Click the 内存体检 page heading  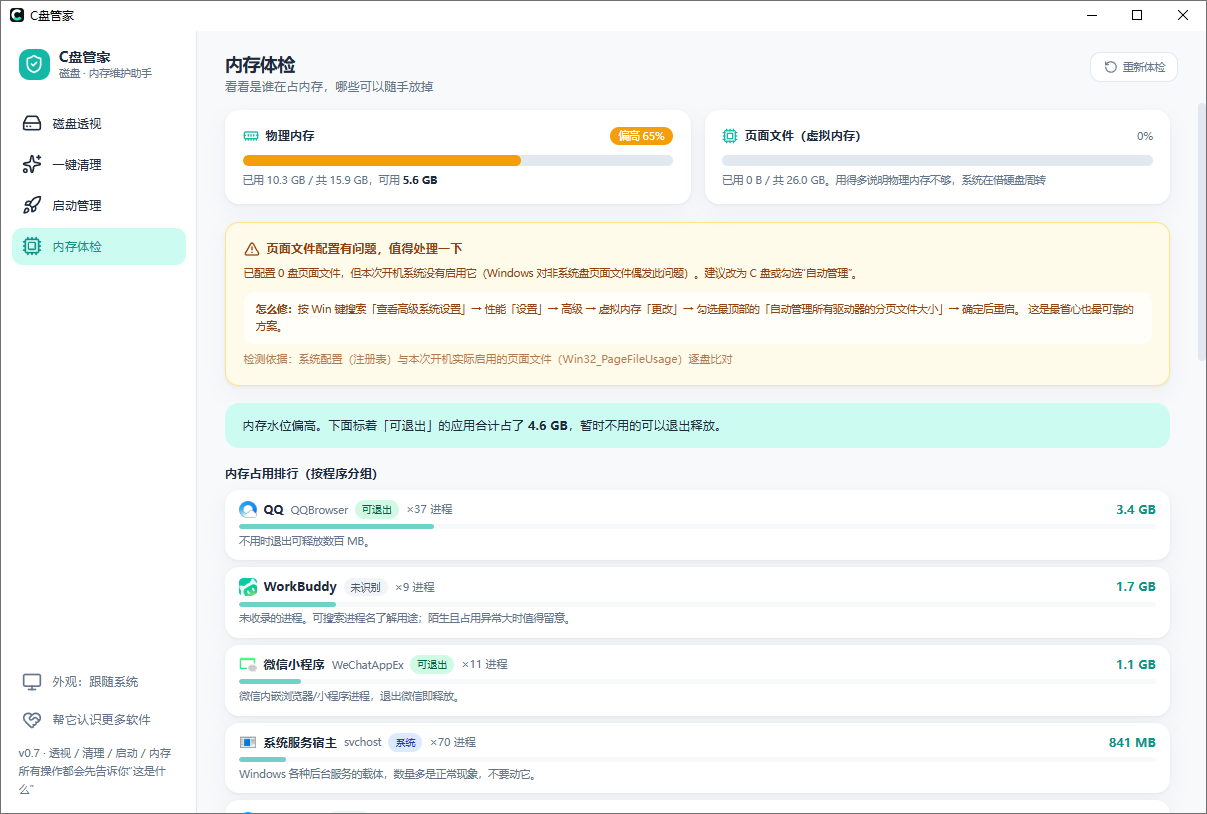tap(260, 65)
